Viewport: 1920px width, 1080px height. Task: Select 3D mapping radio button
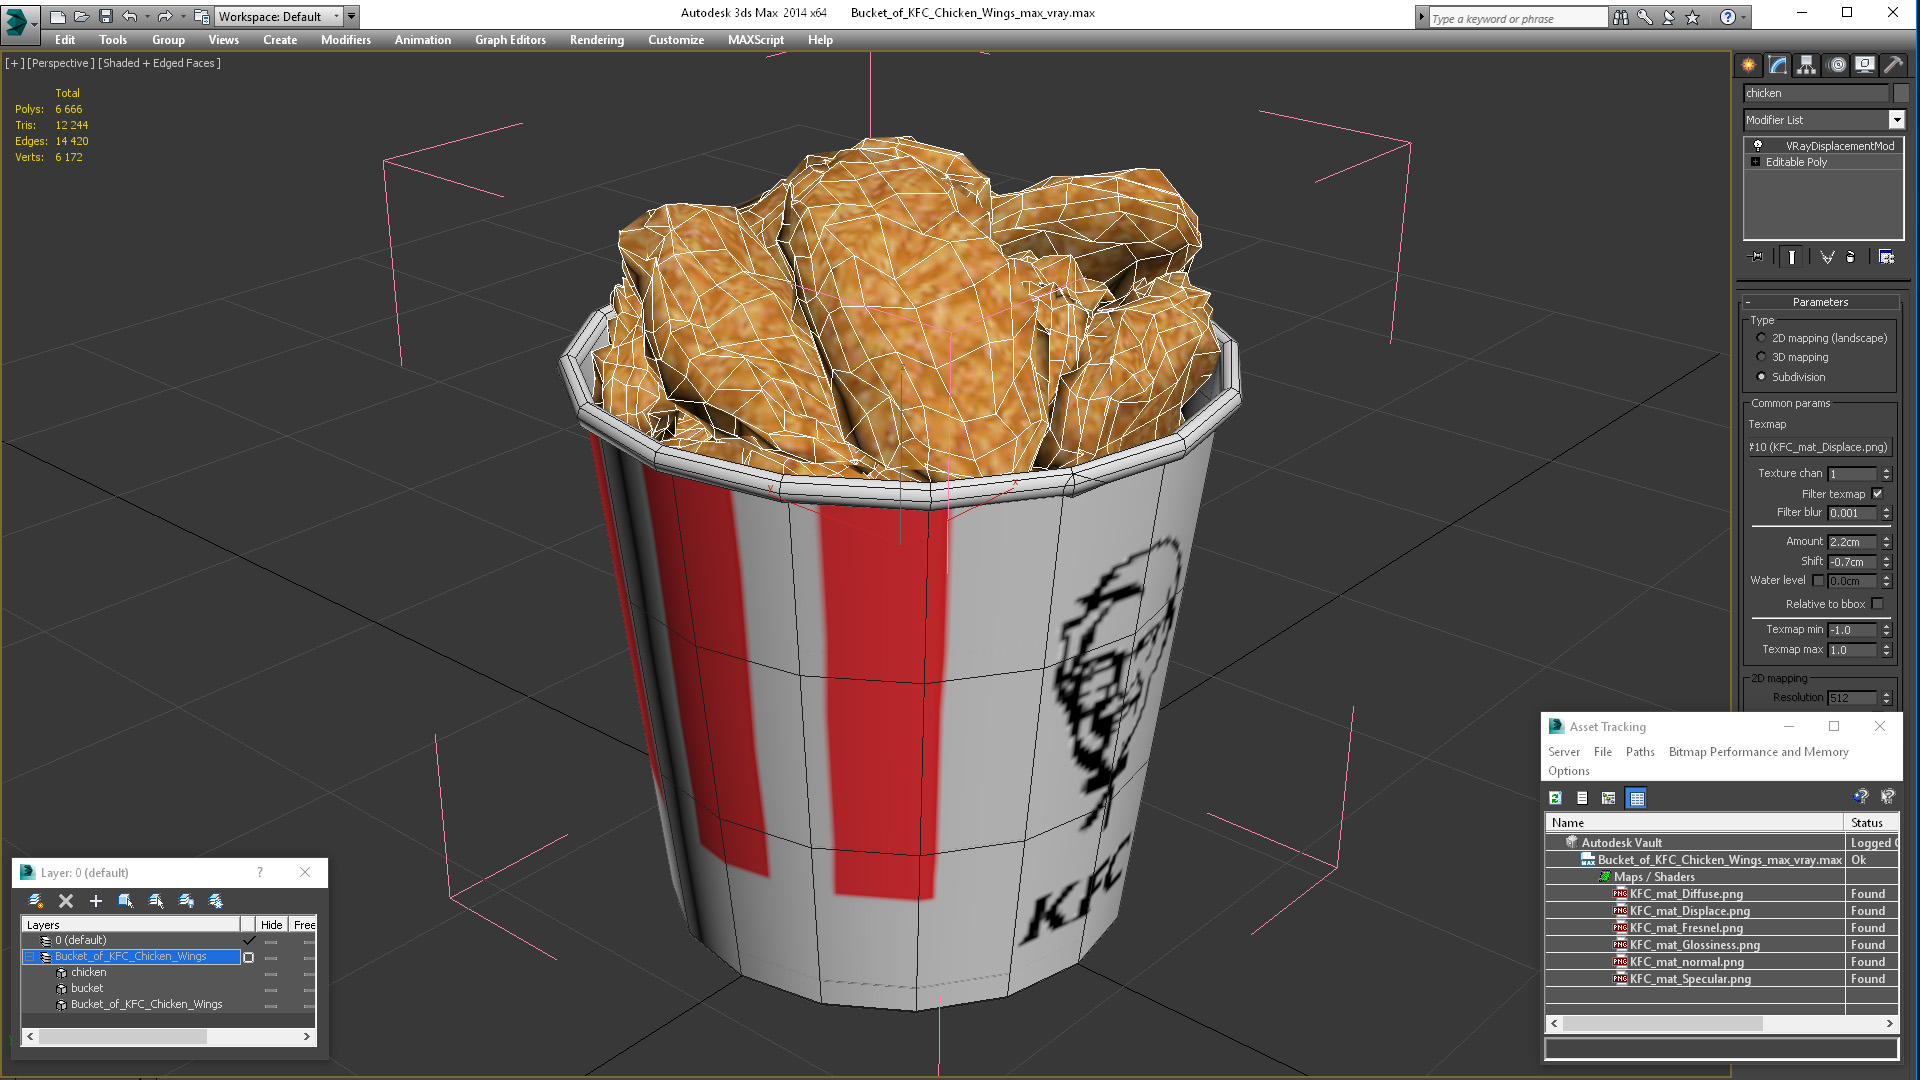point(1761,357)
